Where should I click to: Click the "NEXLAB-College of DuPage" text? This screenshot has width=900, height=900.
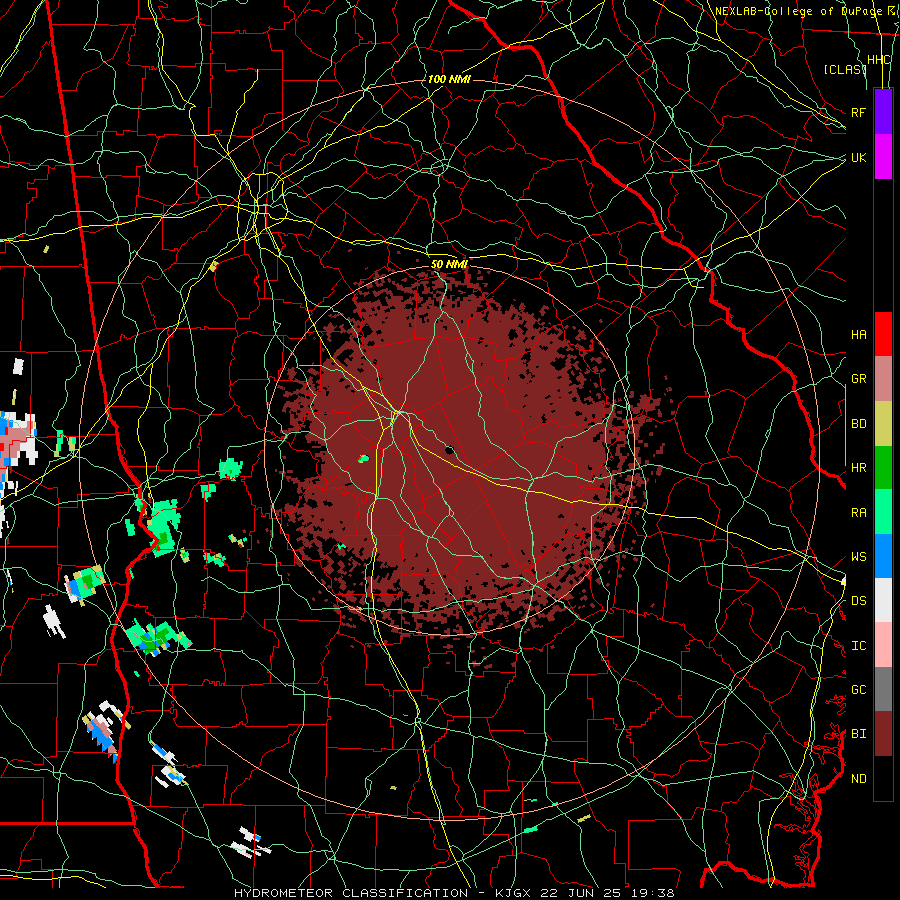coord(798,11)
